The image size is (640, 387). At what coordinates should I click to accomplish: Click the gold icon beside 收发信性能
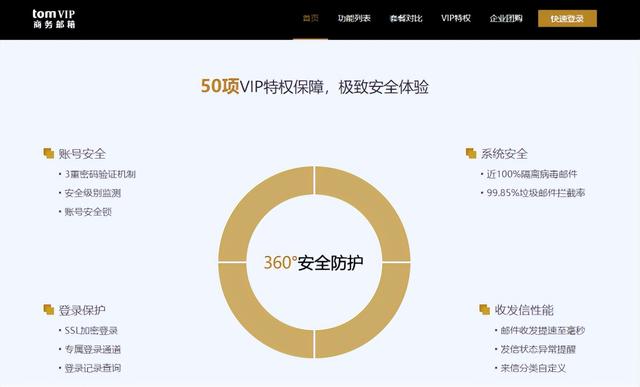tap(484, 309)
